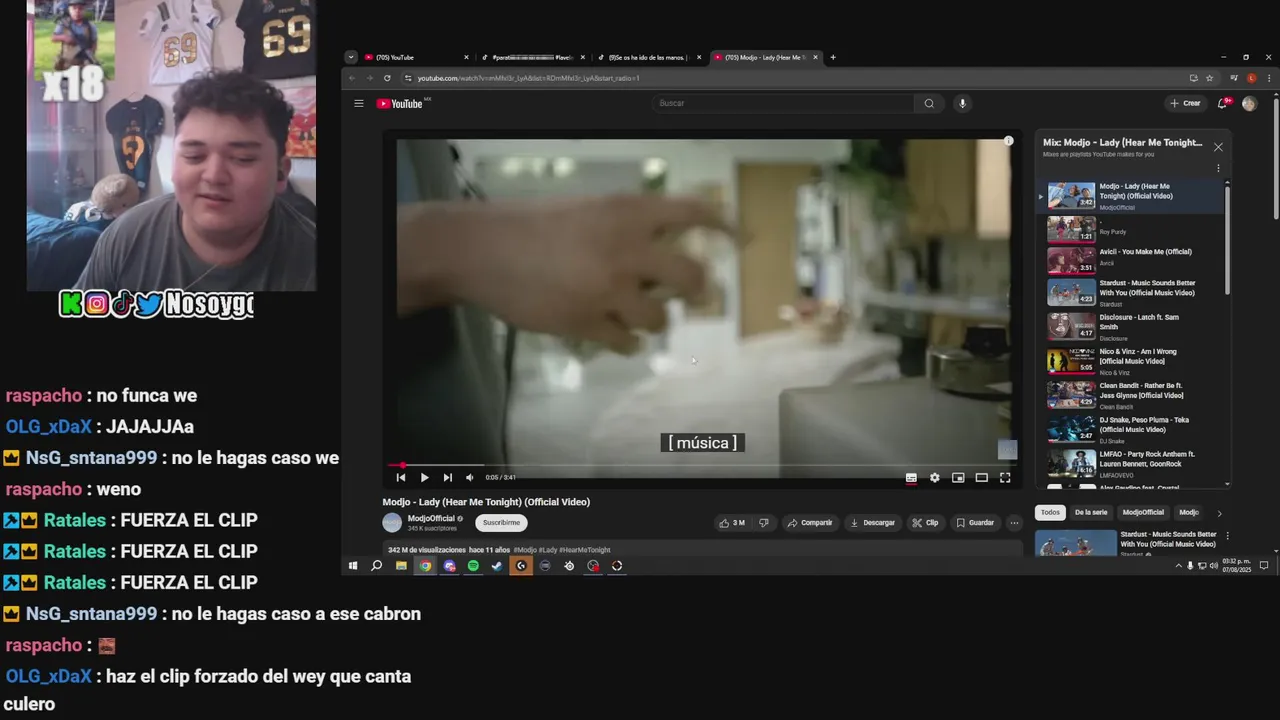Open a new browser tab
1280x720 pixels.
point(833,57)
